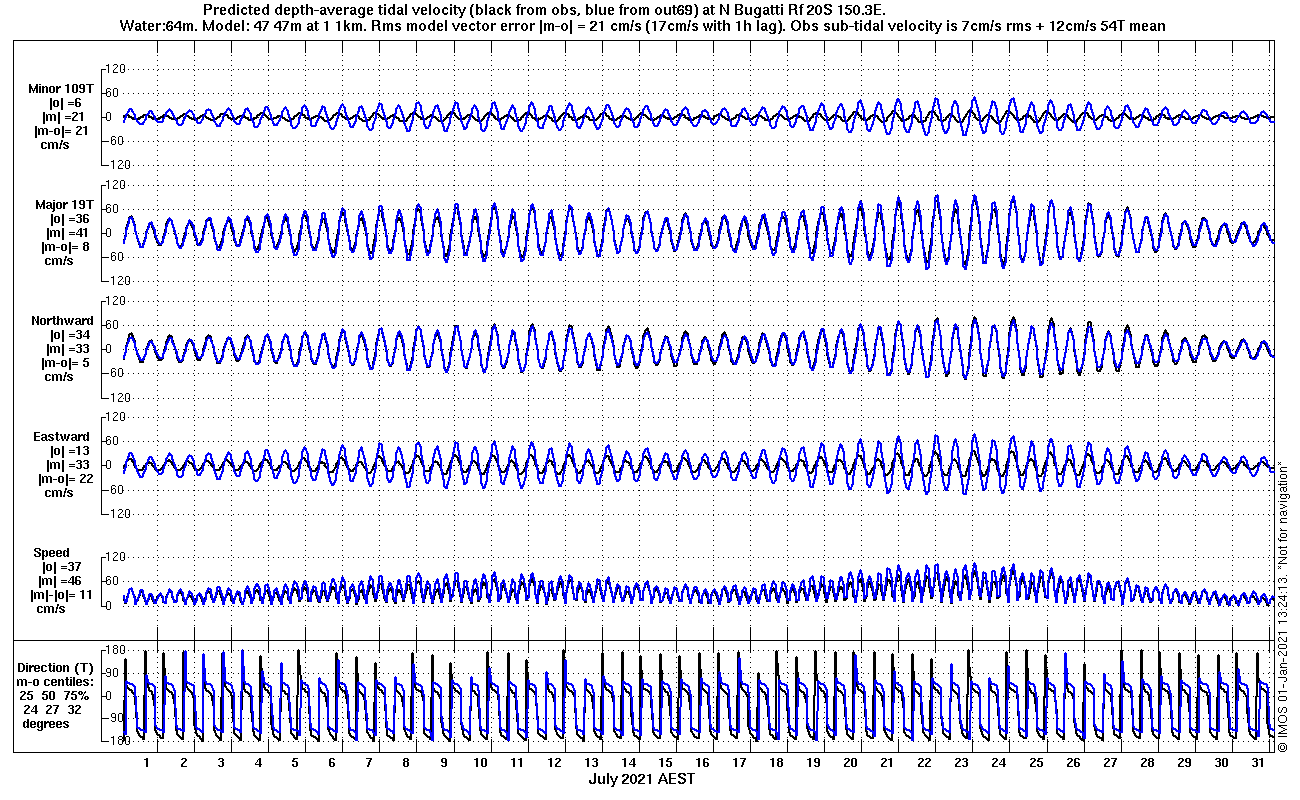
Task: Click '|m| =33' in the Eastward panel
Action: tap(66, 465)
